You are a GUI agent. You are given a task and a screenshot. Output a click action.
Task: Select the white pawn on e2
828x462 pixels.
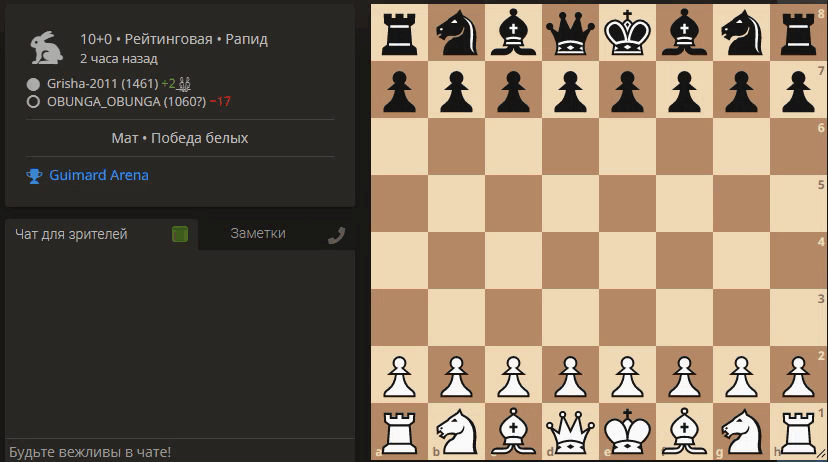627,375
